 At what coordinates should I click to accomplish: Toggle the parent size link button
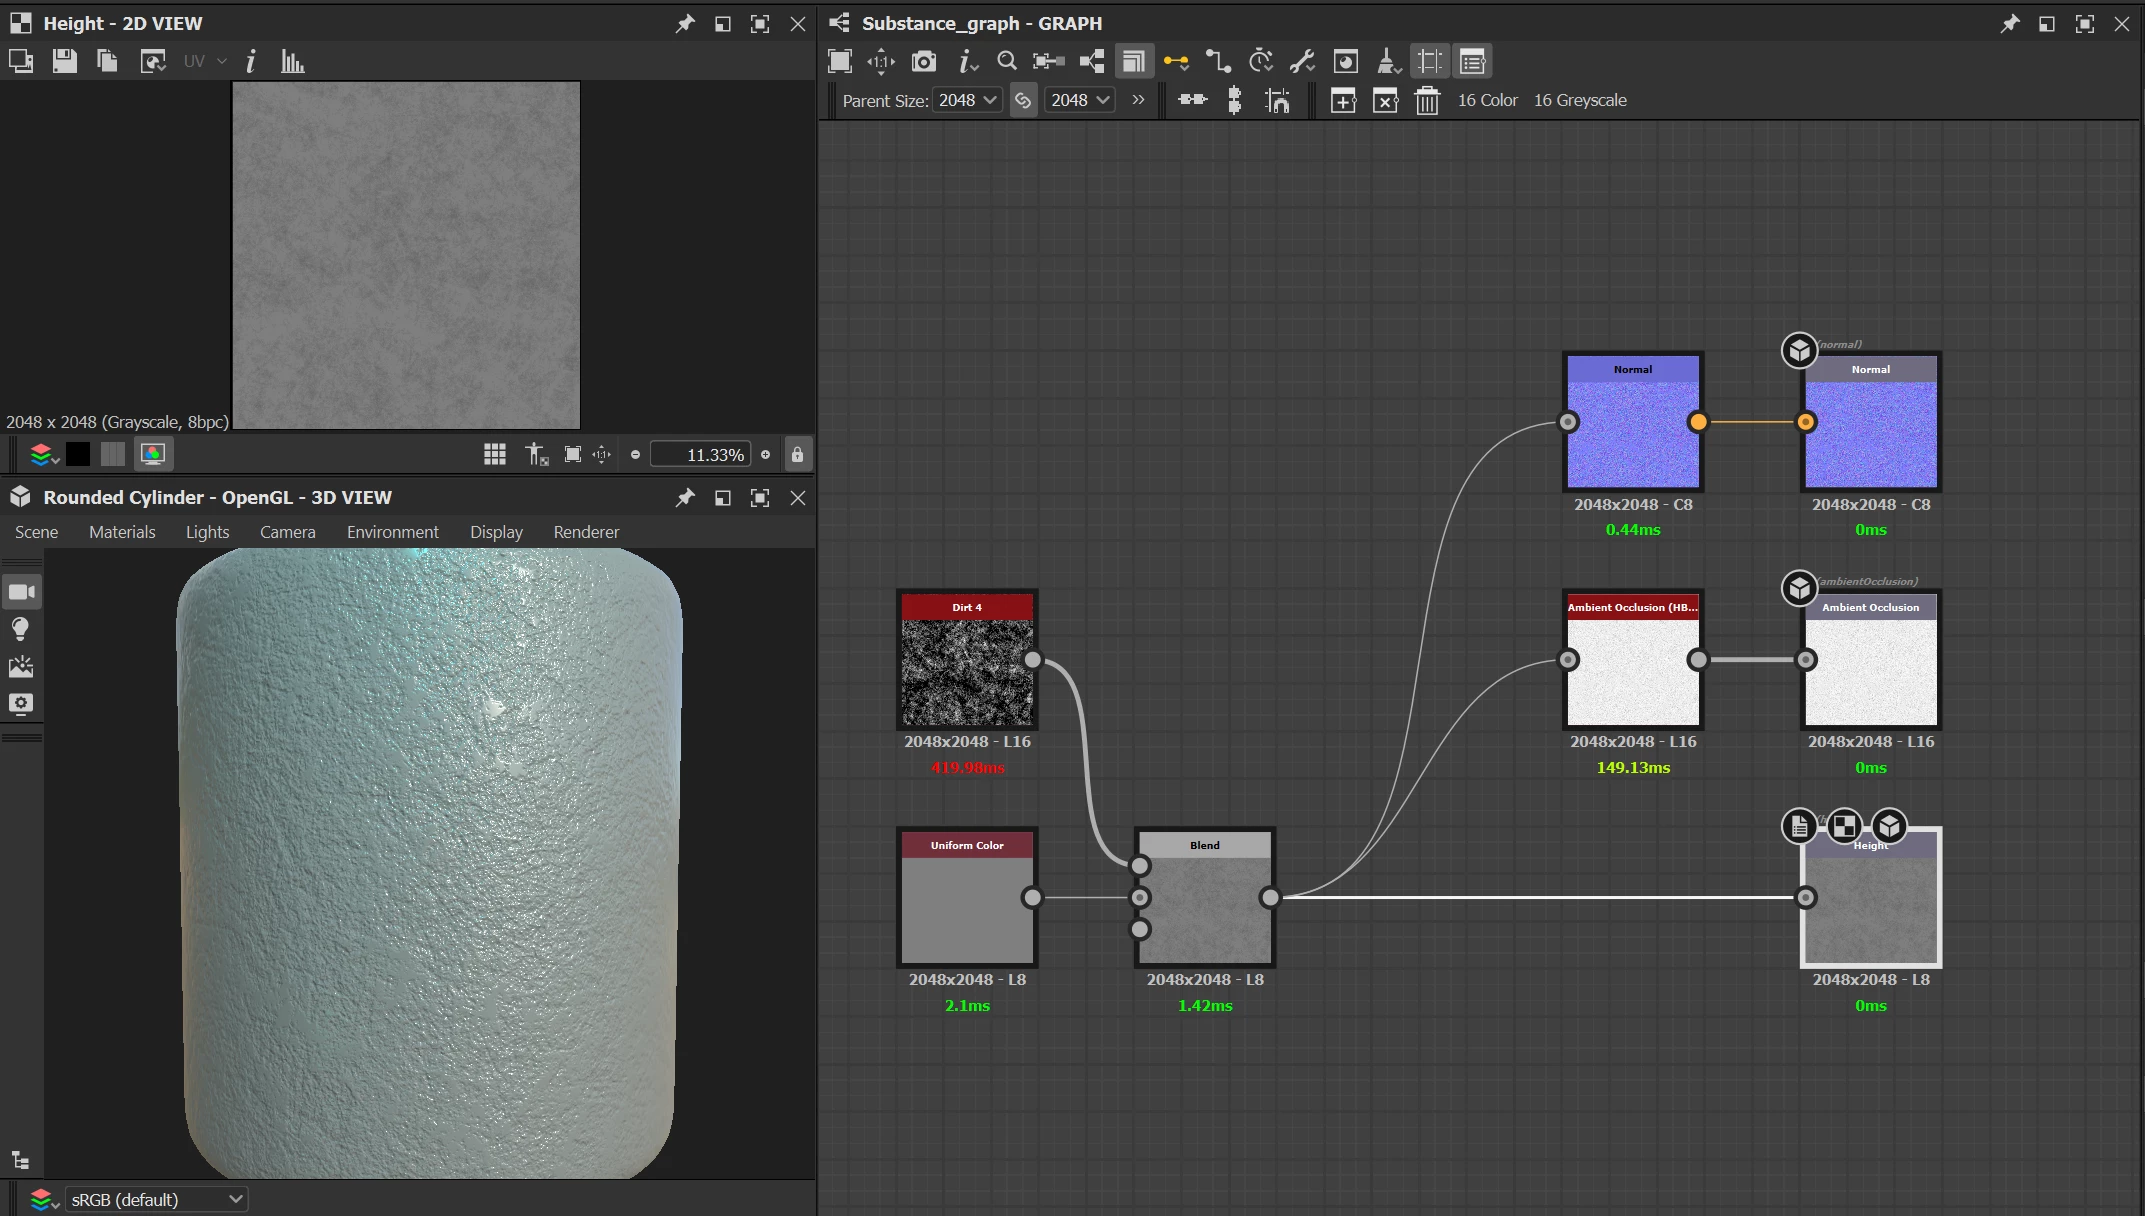click(x=1023, y=100)
